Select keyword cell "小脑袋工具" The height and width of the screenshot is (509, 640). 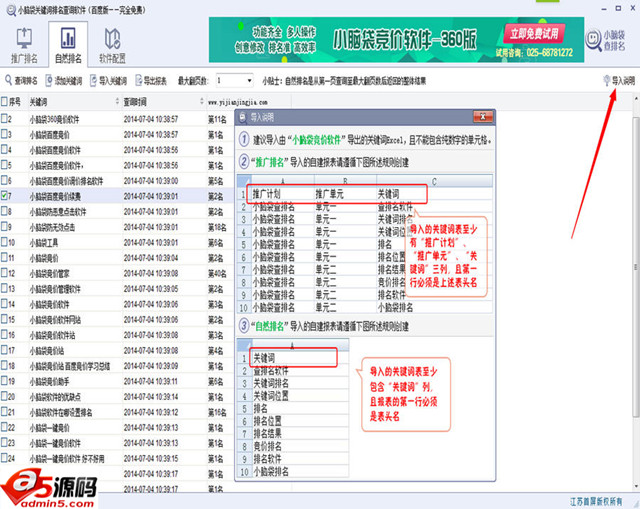[44, 243]
